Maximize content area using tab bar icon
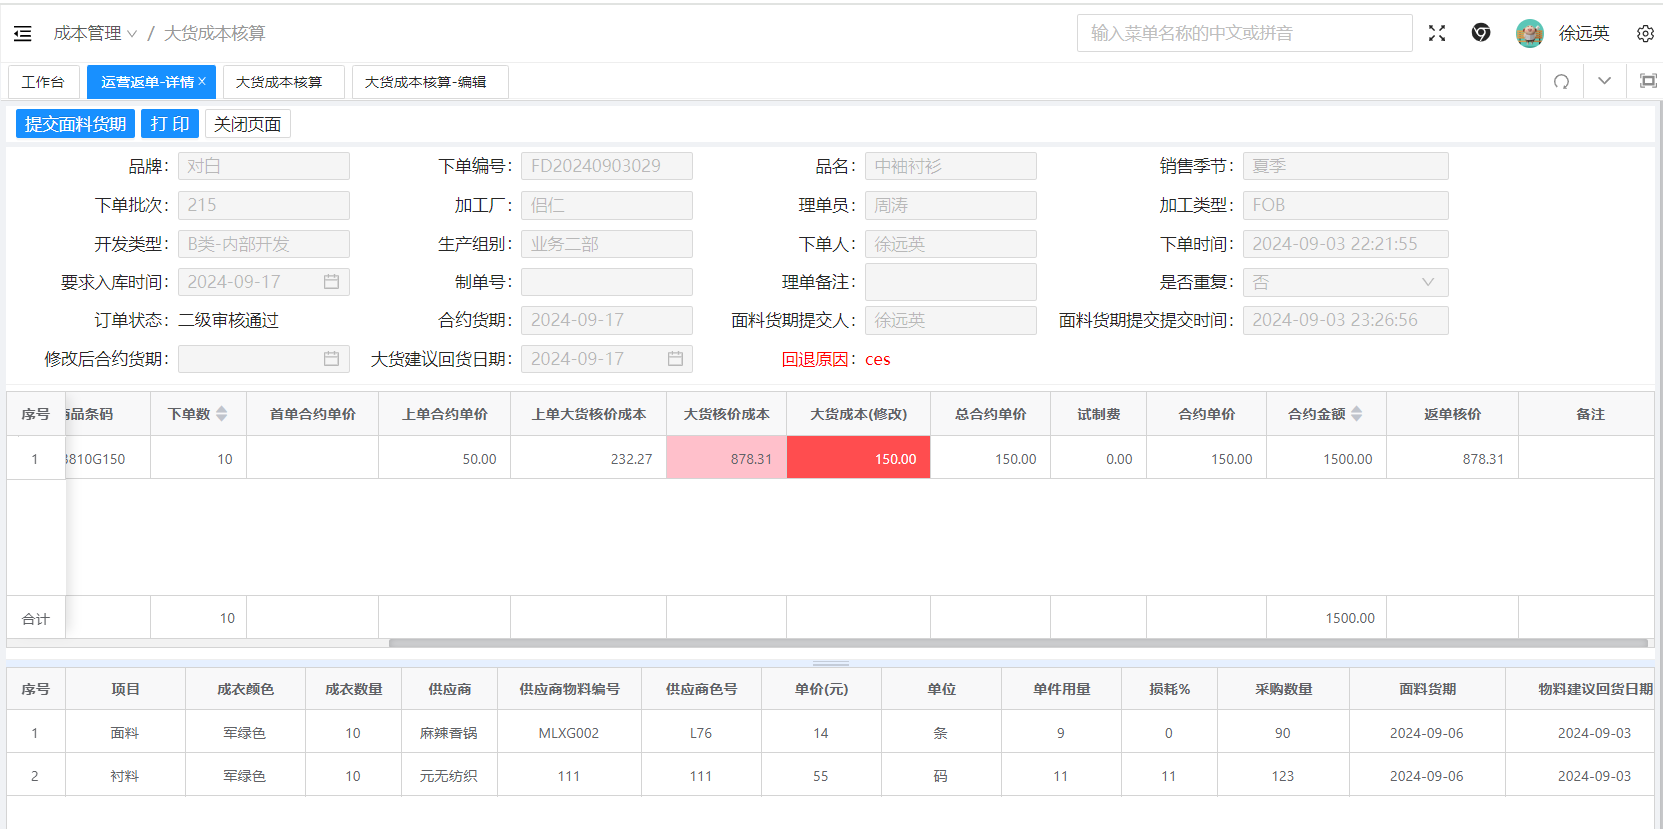The height and width of the screenshot is (829, 1663). [x=1648, y=82]
